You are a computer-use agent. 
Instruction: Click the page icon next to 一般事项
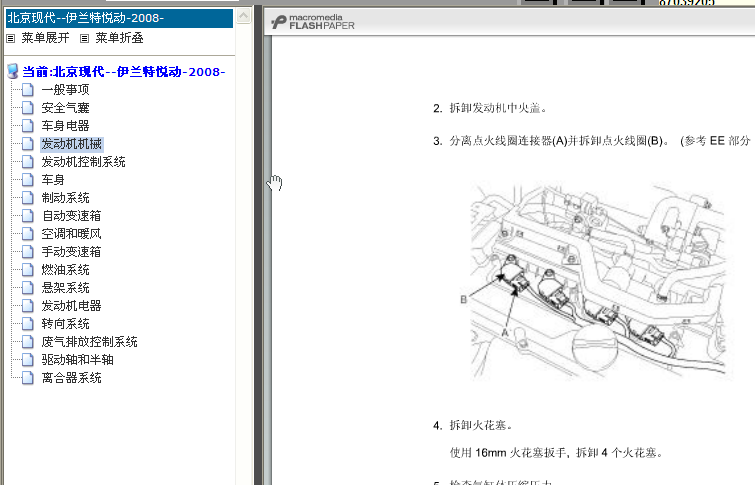[x=28, y=90]
